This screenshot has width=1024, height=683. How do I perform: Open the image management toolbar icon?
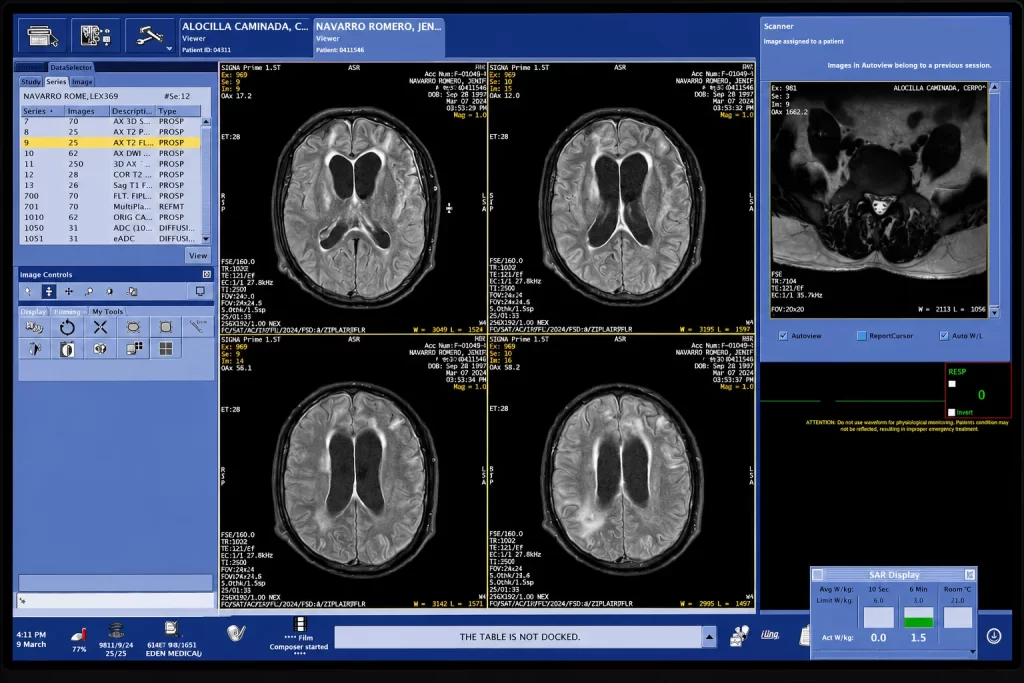[x=95, y=36]
